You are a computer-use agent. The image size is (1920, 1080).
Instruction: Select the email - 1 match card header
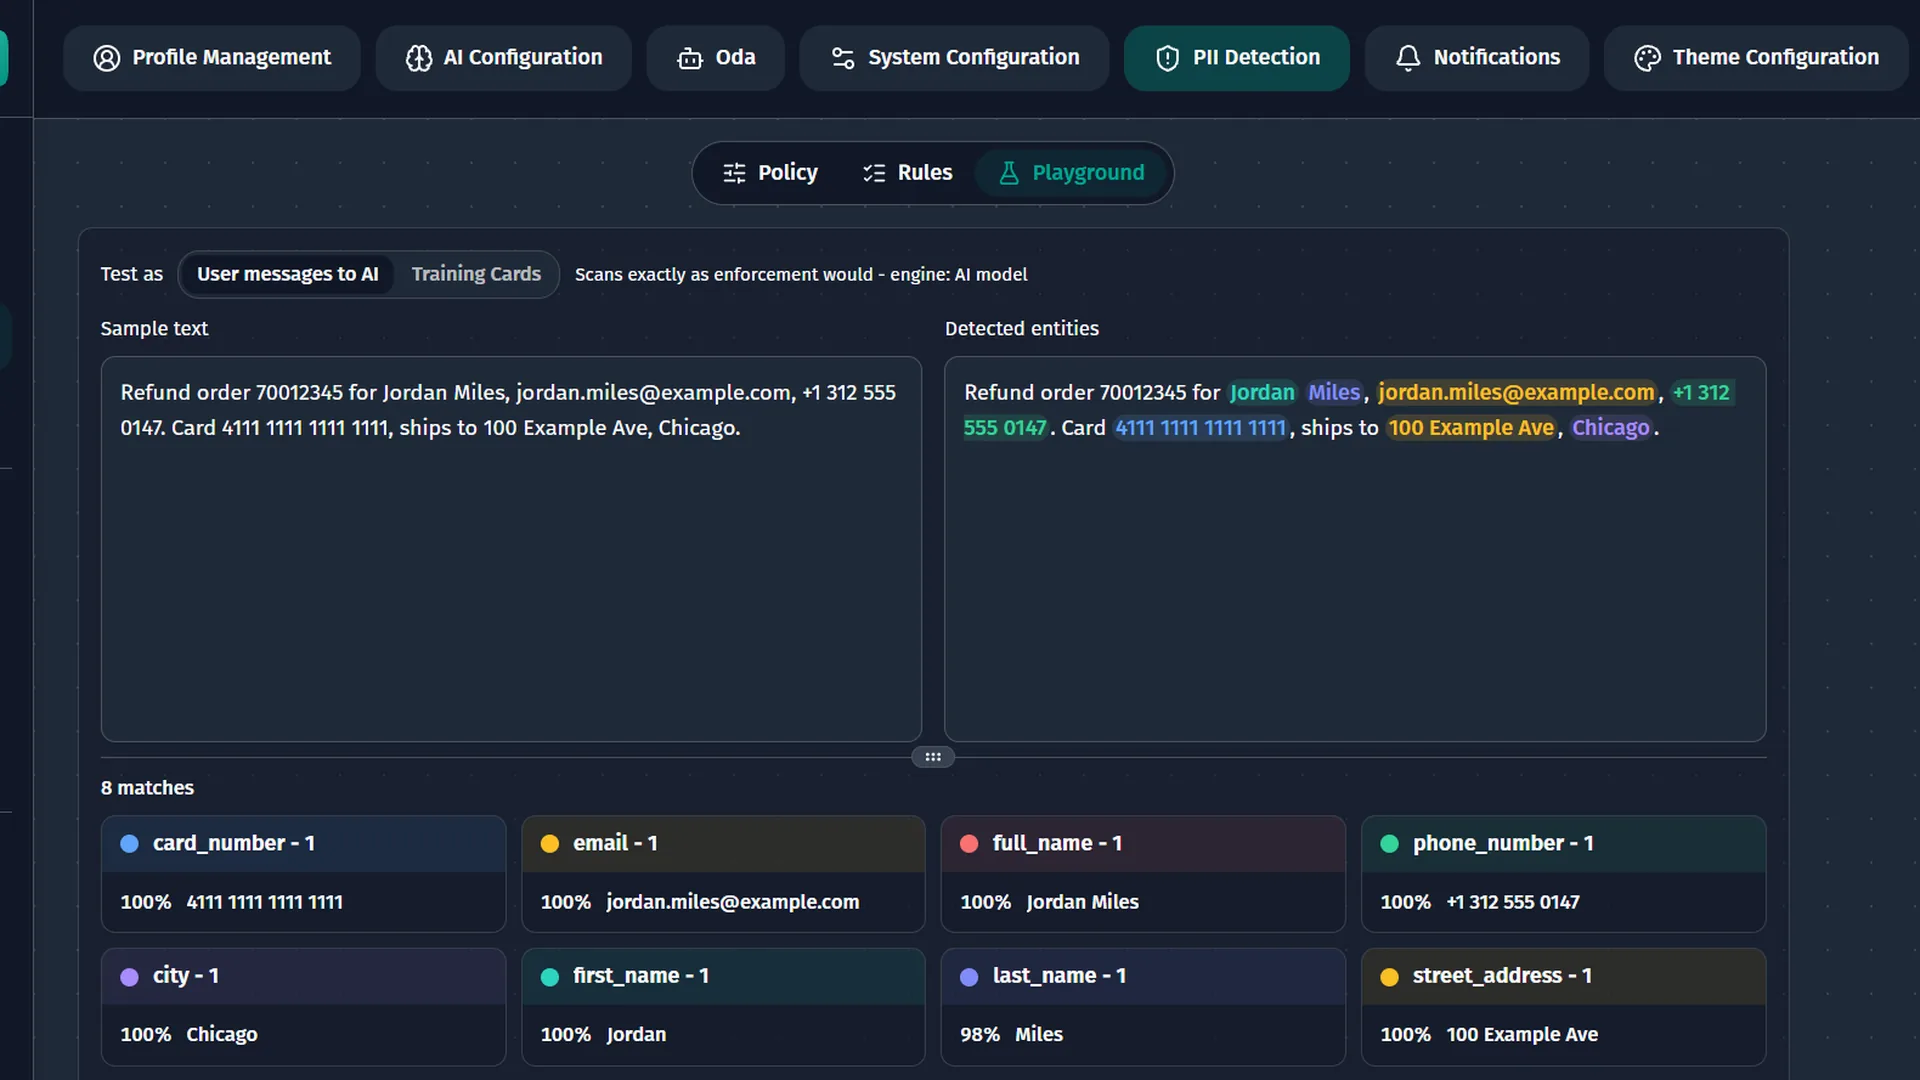point(723,844)
